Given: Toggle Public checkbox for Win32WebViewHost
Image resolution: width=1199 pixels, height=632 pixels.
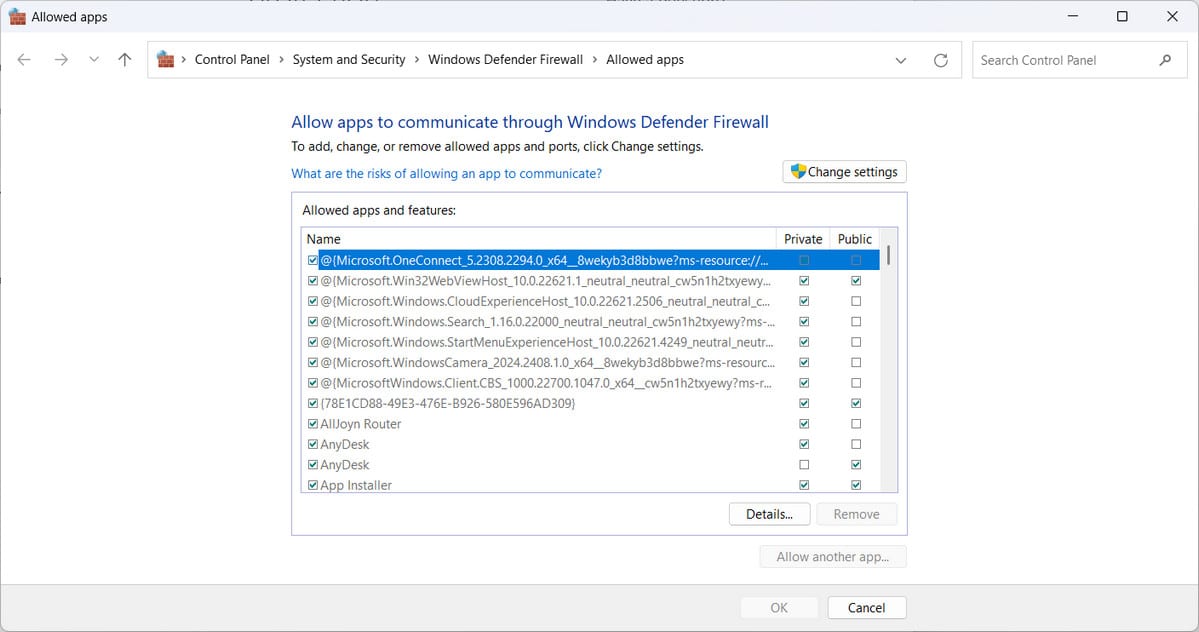Looking at the screenshot, I should pyautogui.click(x=856, y=281).
